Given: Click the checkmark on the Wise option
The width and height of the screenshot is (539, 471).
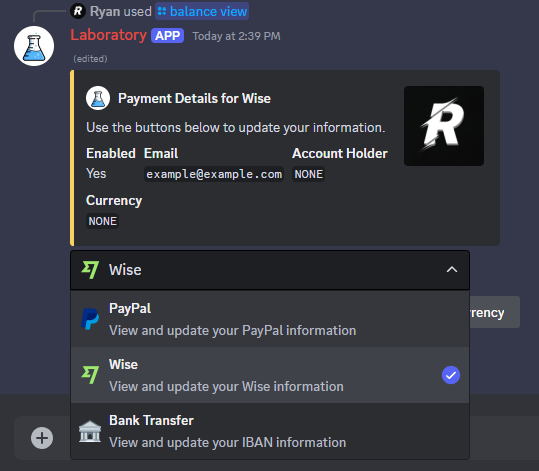Looking at the screenshot, I should pos(451,375).
